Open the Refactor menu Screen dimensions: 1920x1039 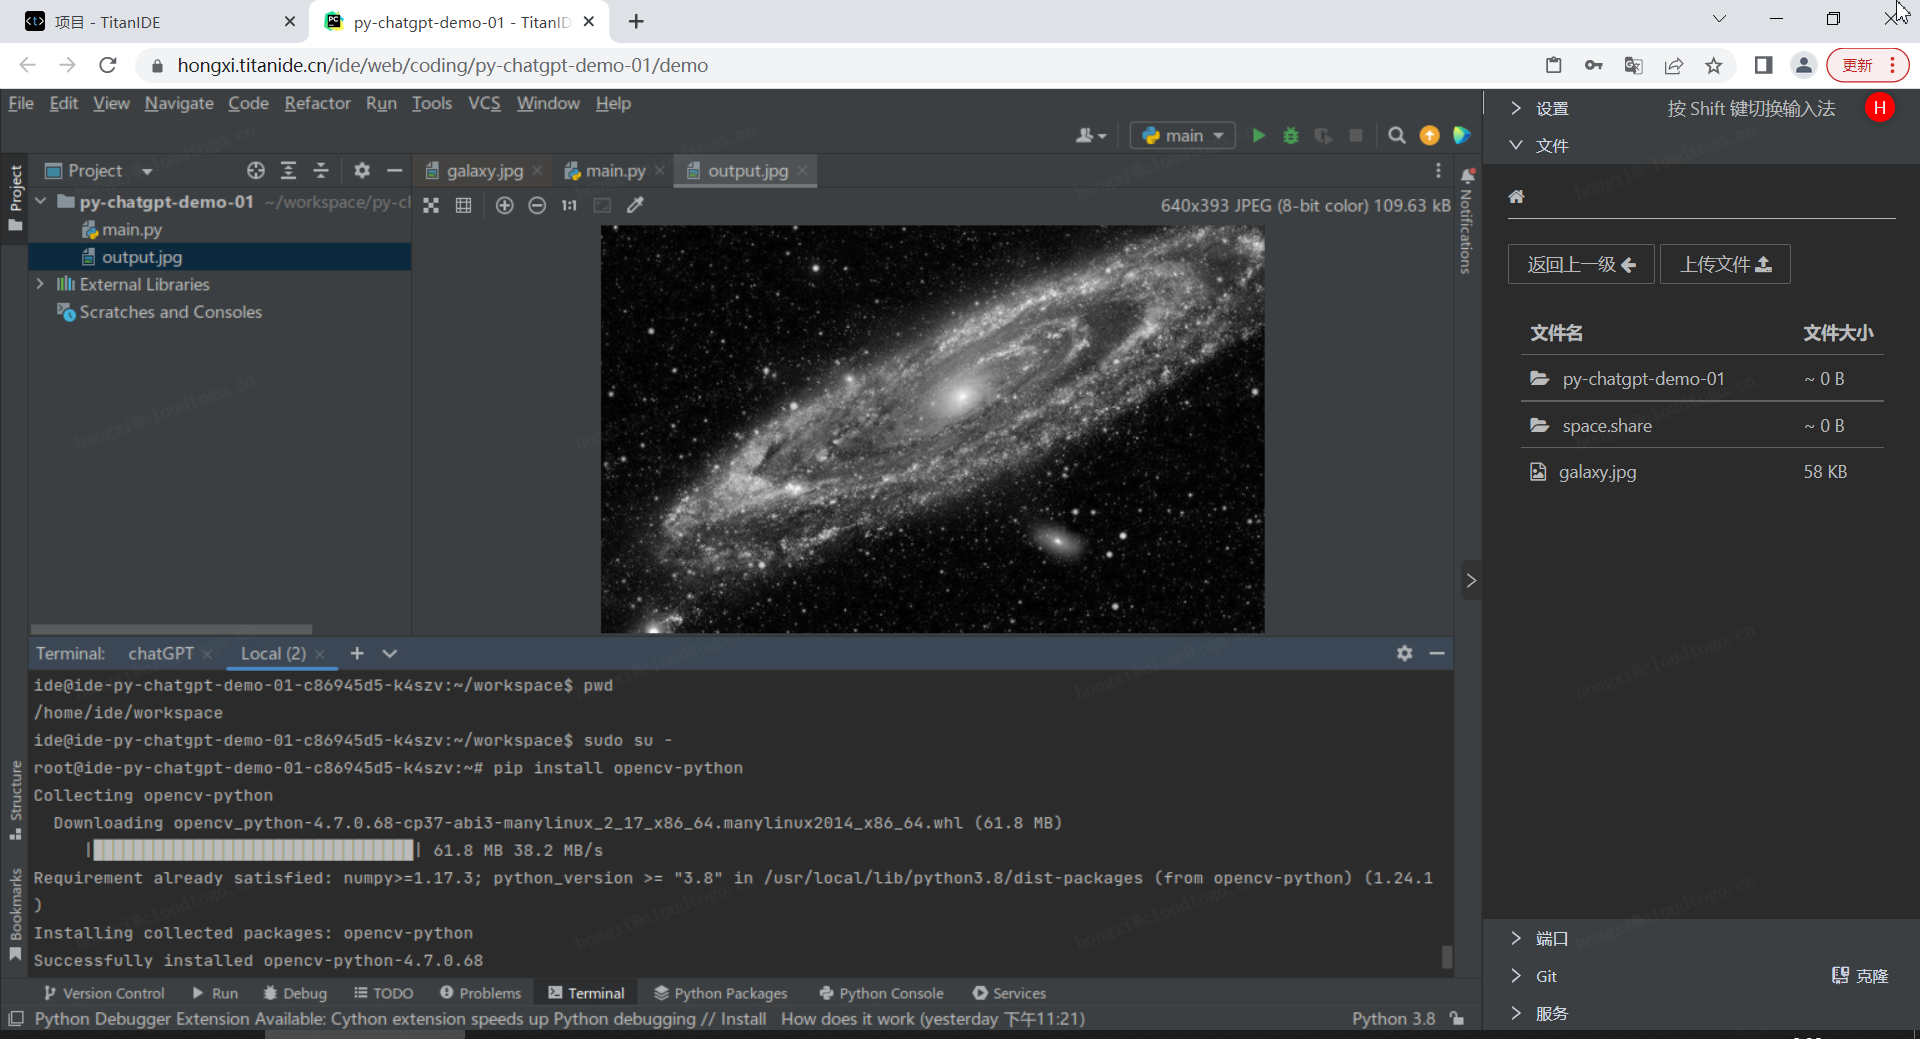pyautogui.click(x=317, y=103)
